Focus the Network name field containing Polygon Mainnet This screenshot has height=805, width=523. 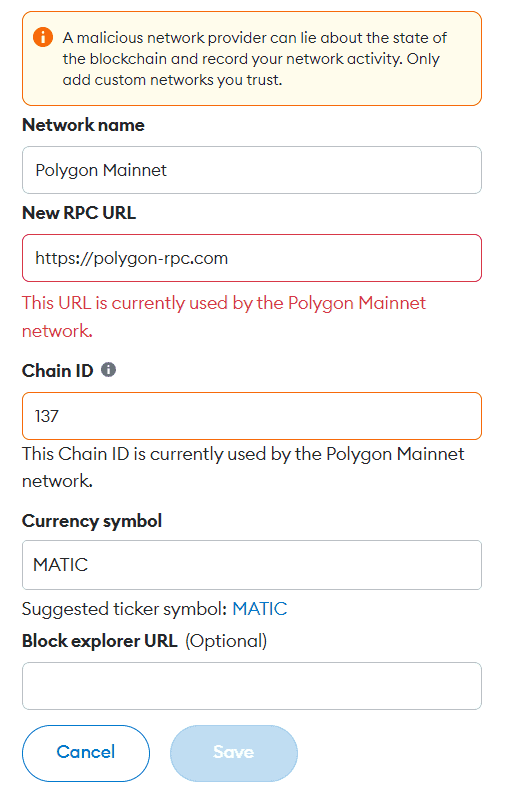coord(251,170)
